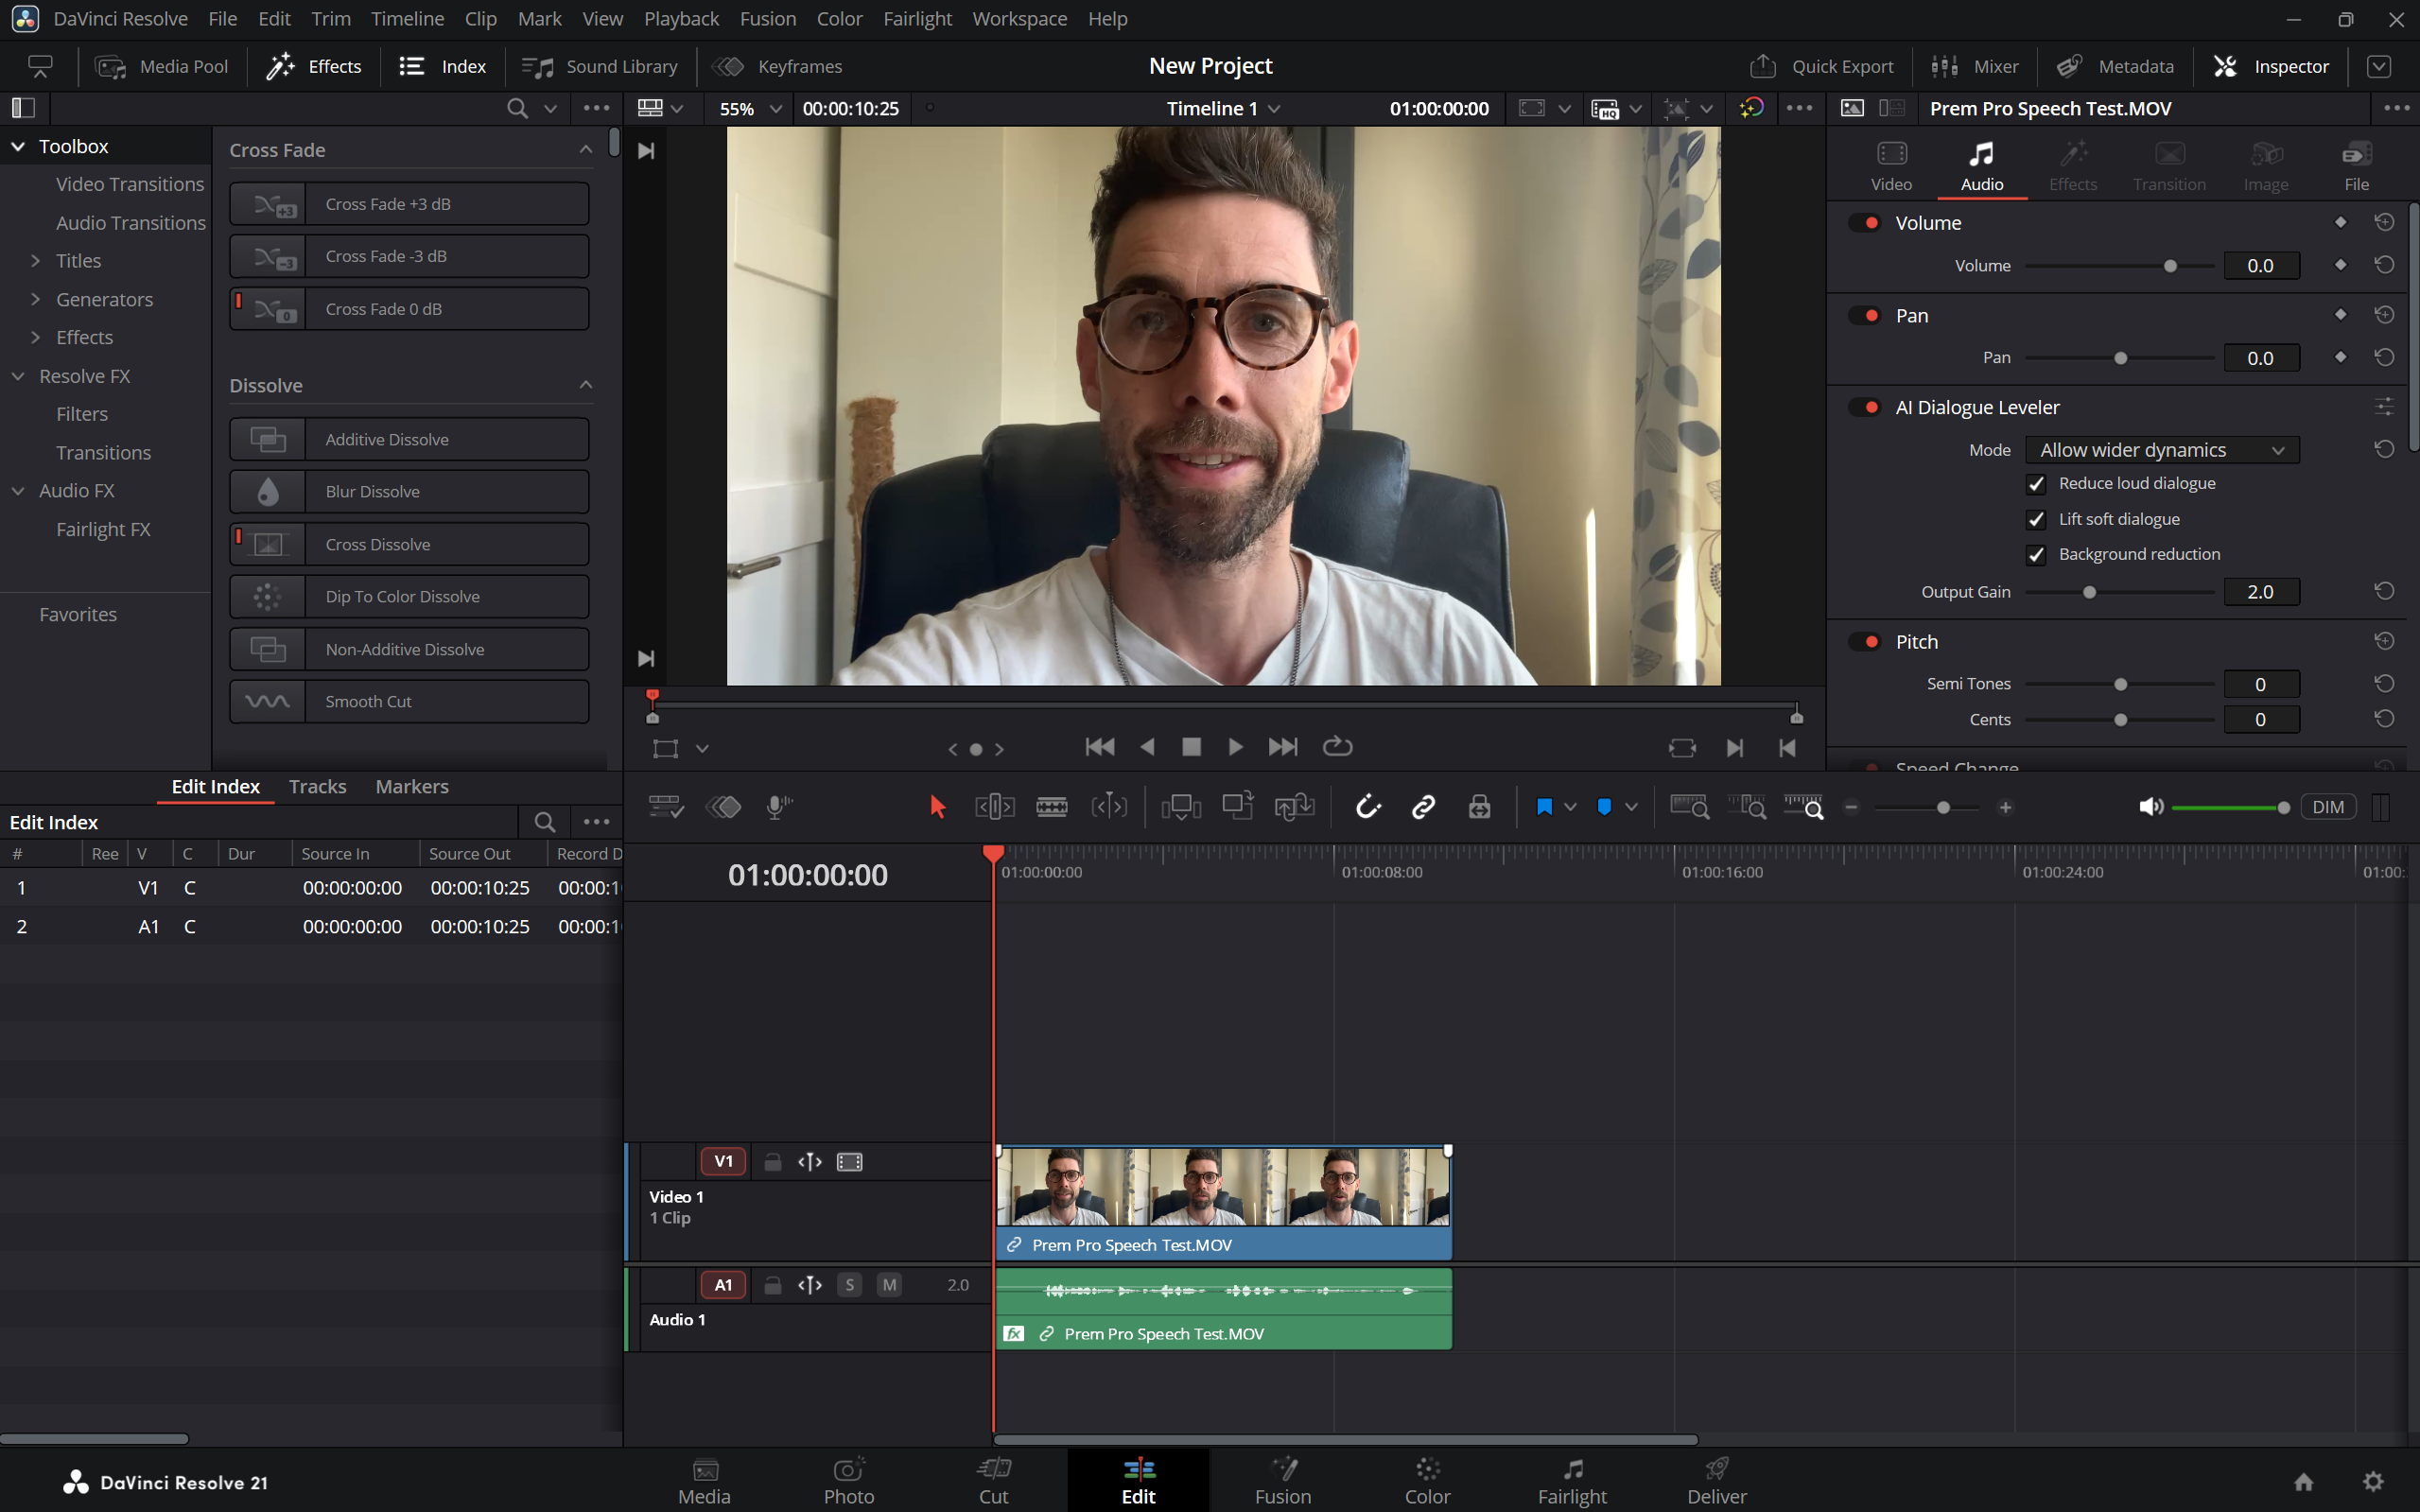
Task: Switch to the Markers tab
Action: tap(412, 786)
